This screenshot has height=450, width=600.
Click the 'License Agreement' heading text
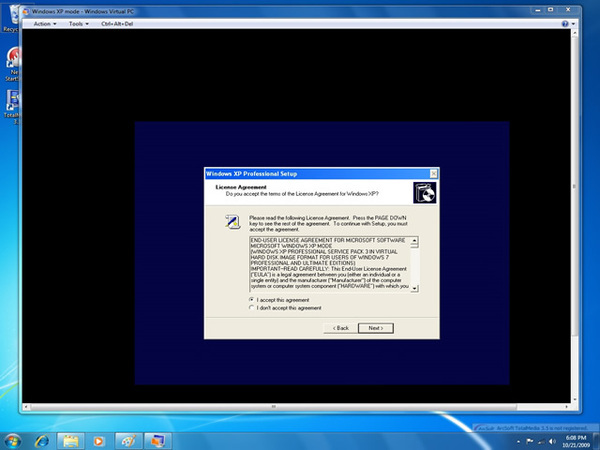pos(241,187)
